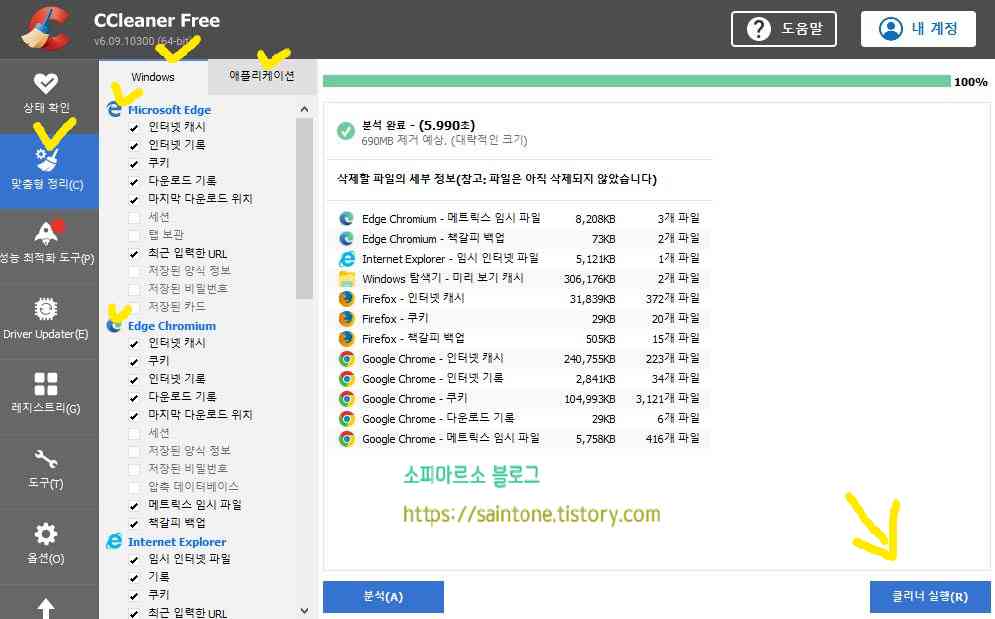Click Chrome icon for 인터넷 캐시 result
995x619 pixels.
[346, 359]
